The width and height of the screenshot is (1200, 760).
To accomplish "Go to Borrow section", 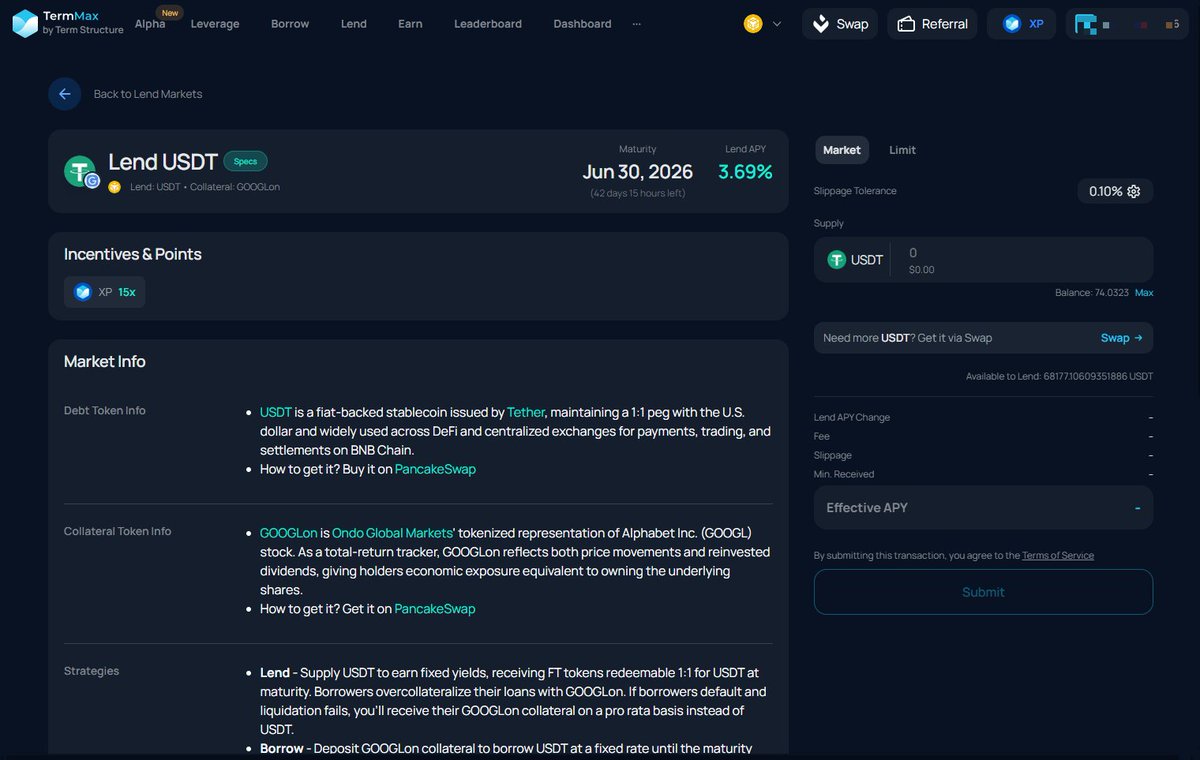I will coord(290,24).
